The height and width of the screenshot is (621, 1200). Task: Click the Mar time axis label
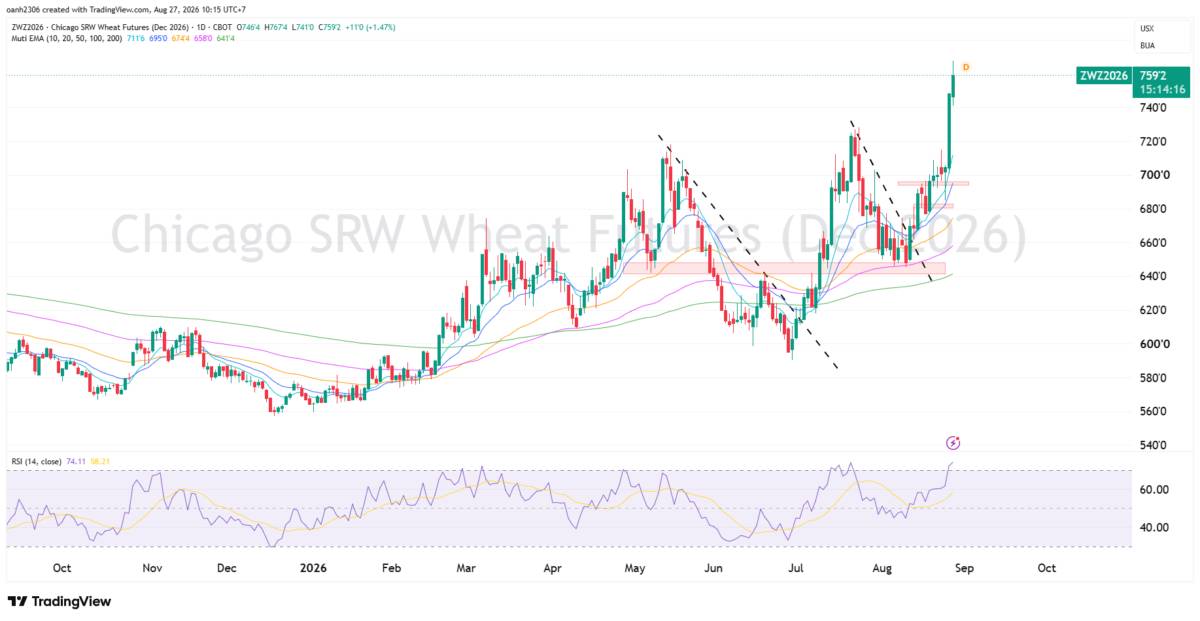click(466, 568)
